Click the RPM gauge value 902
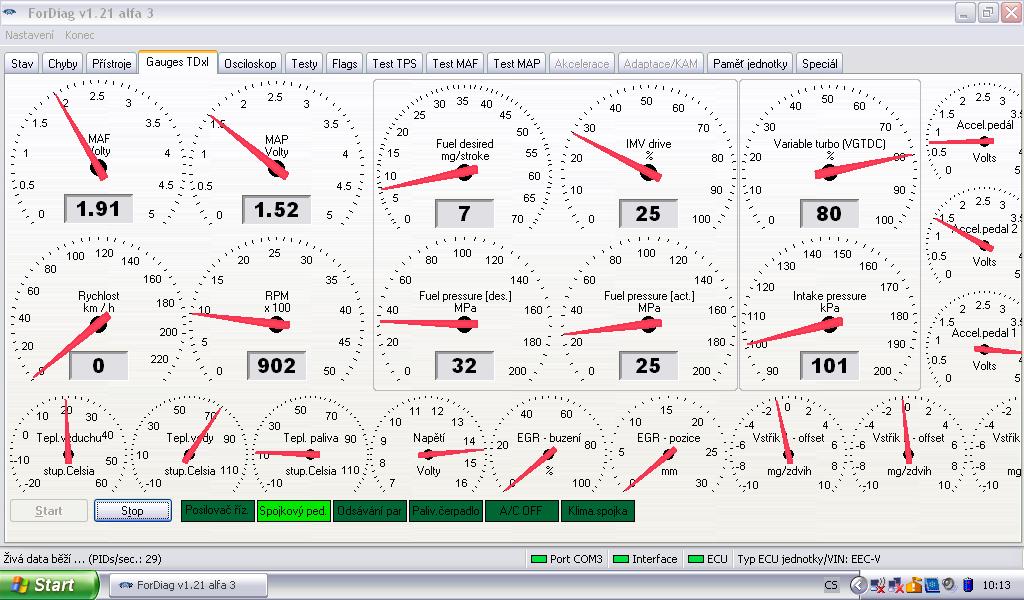 [277, 366]
